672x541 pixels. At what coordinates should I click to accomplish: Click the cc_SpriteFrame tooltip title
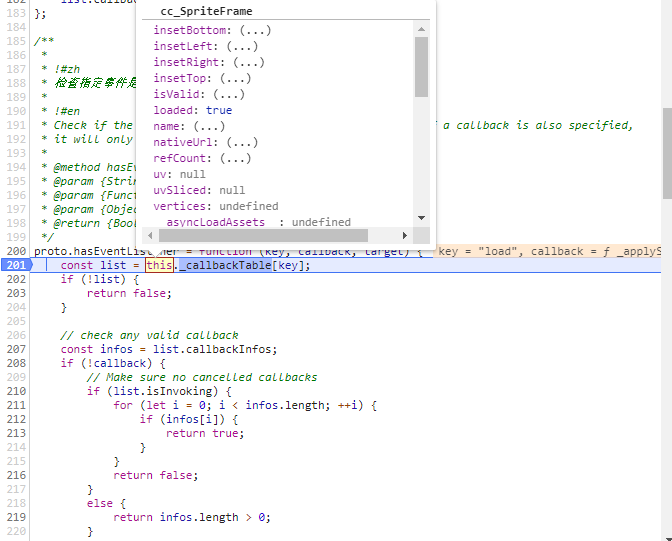(206, 11)
